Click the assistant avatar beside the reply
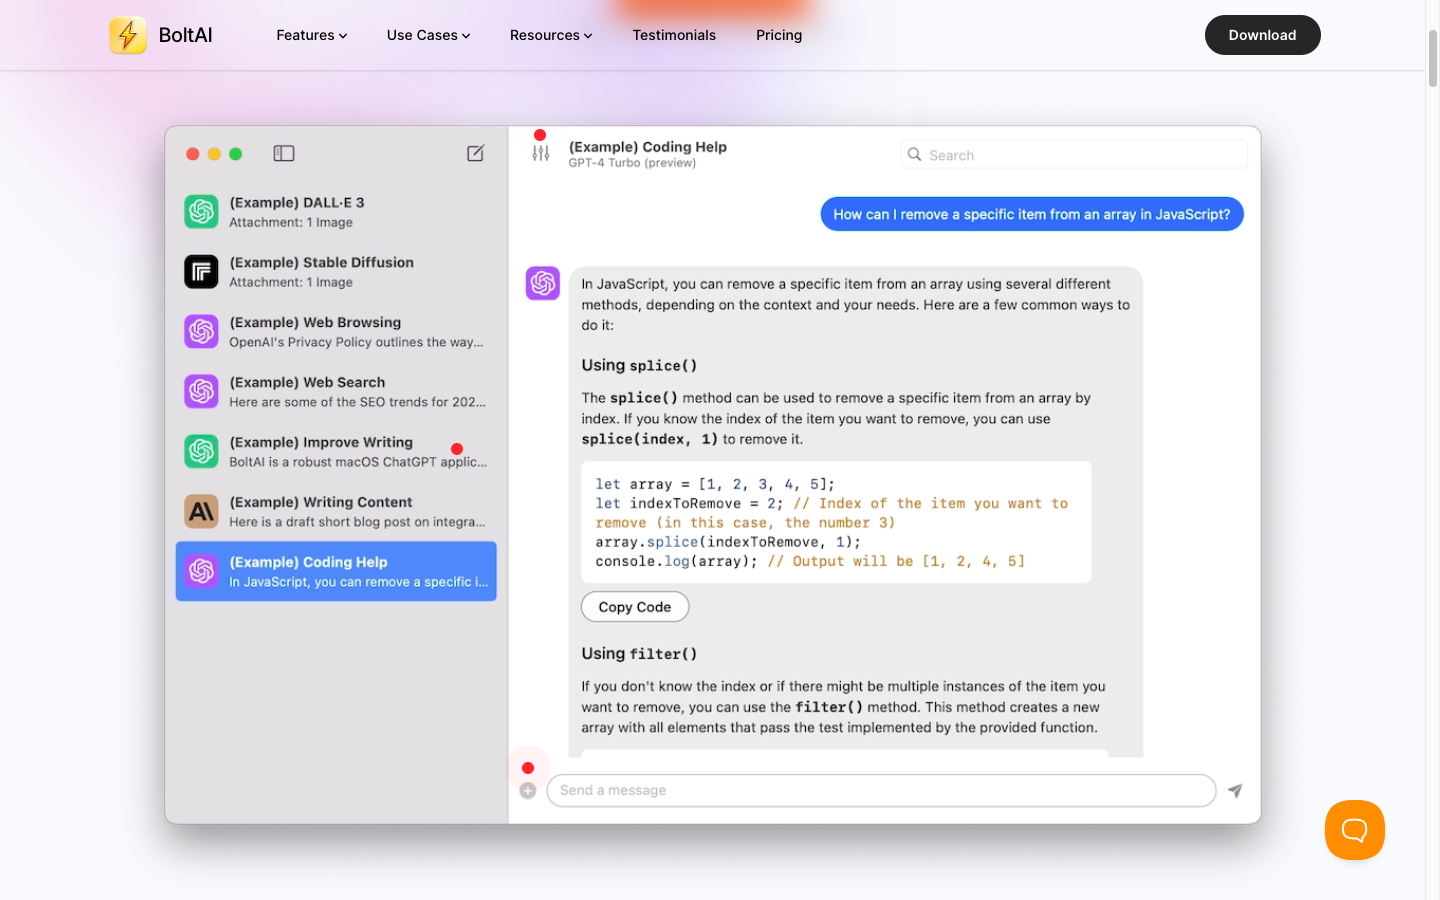This screenshot has height=900, width=1440. 543,283
